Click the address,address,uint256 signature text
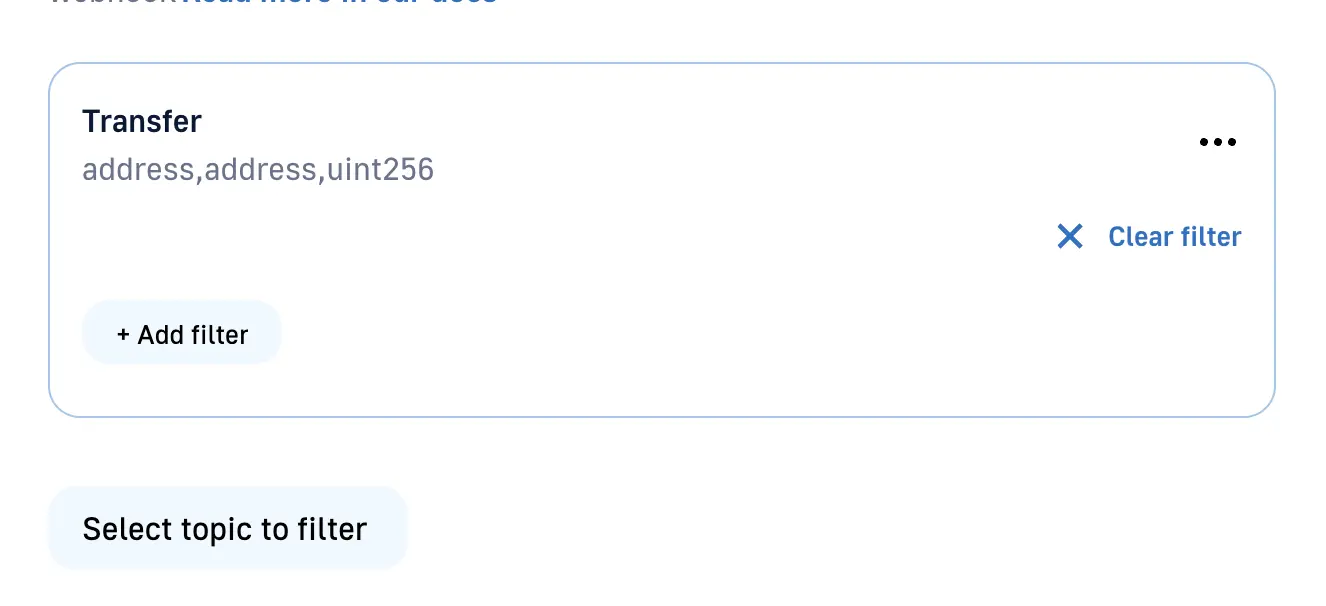This screenshot has height=606, width=1326. [258, 170]
